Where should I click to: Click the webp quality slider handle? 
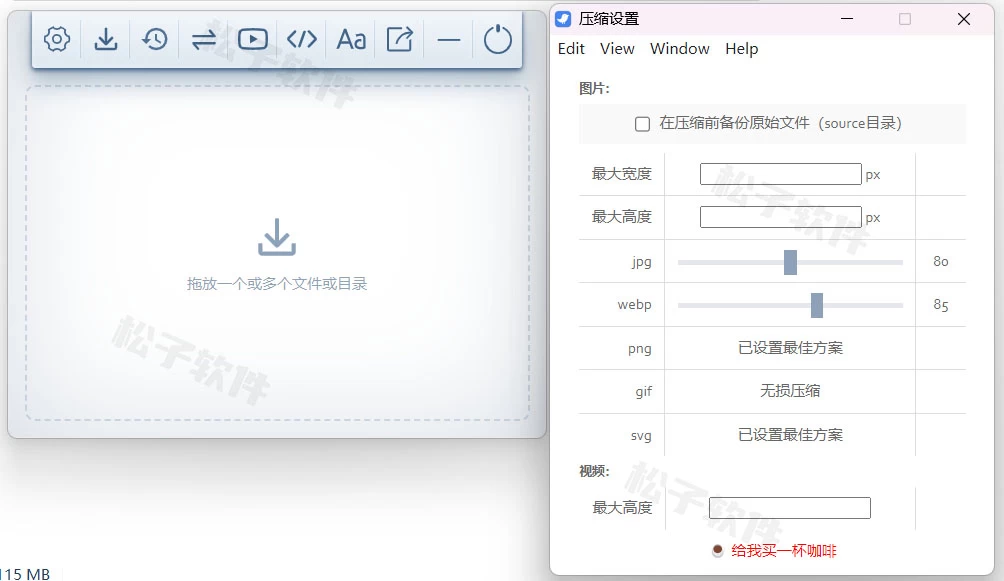tap(816, 306)
